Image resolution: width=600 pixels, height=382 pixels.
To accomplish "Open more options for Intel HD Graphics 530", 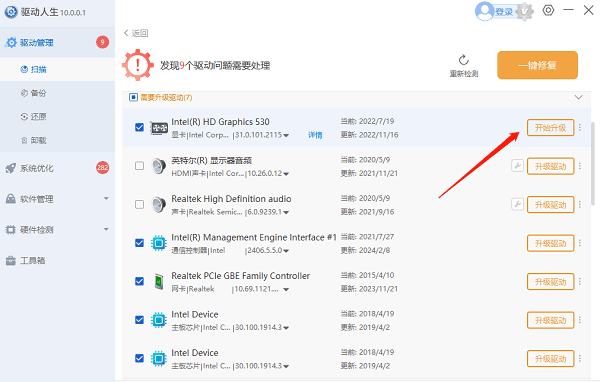I will (580, 127).
